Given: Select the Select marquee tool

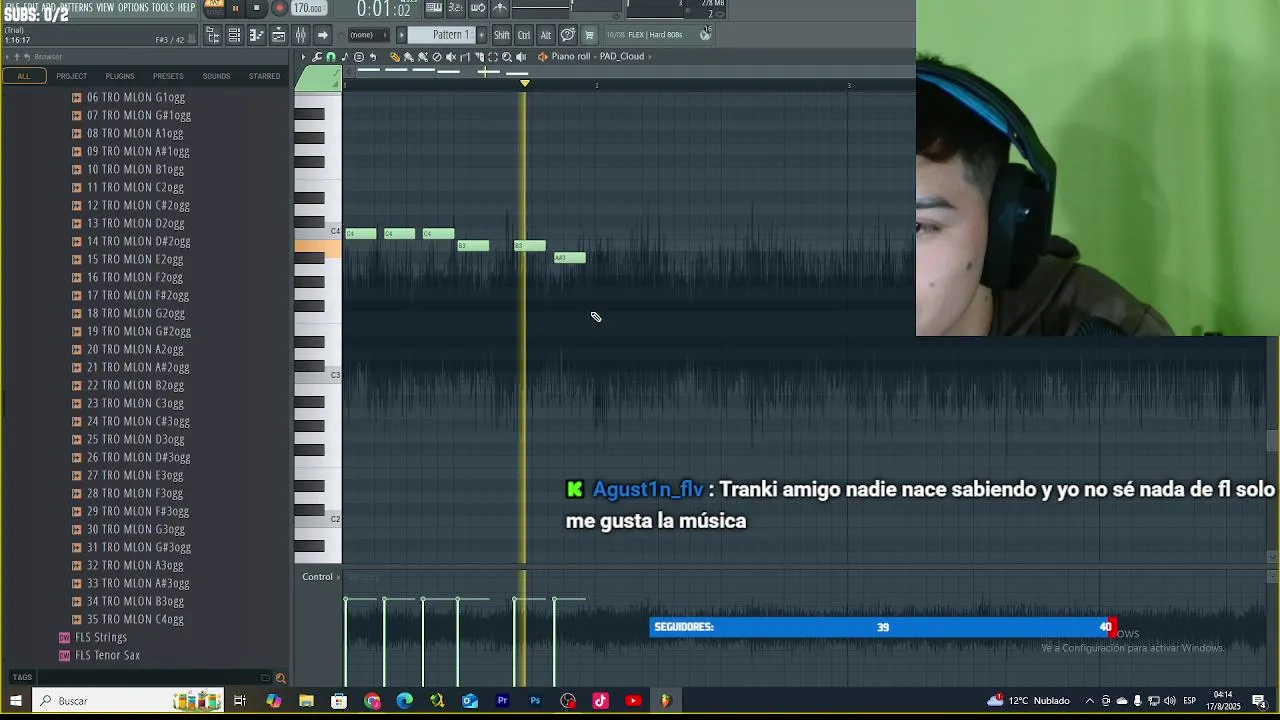Looking at the screenshot, I should 493,57.
